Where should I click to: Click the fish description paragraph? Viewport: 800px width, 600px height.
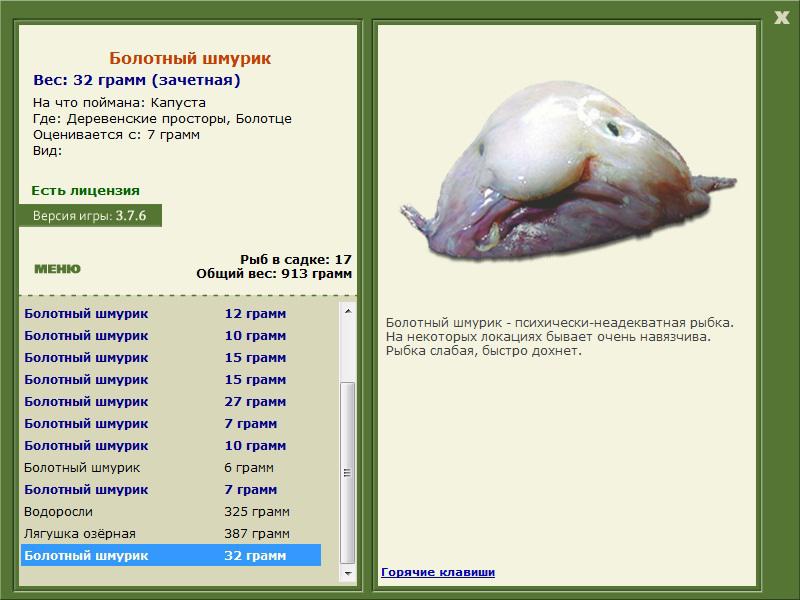(560, 337)
